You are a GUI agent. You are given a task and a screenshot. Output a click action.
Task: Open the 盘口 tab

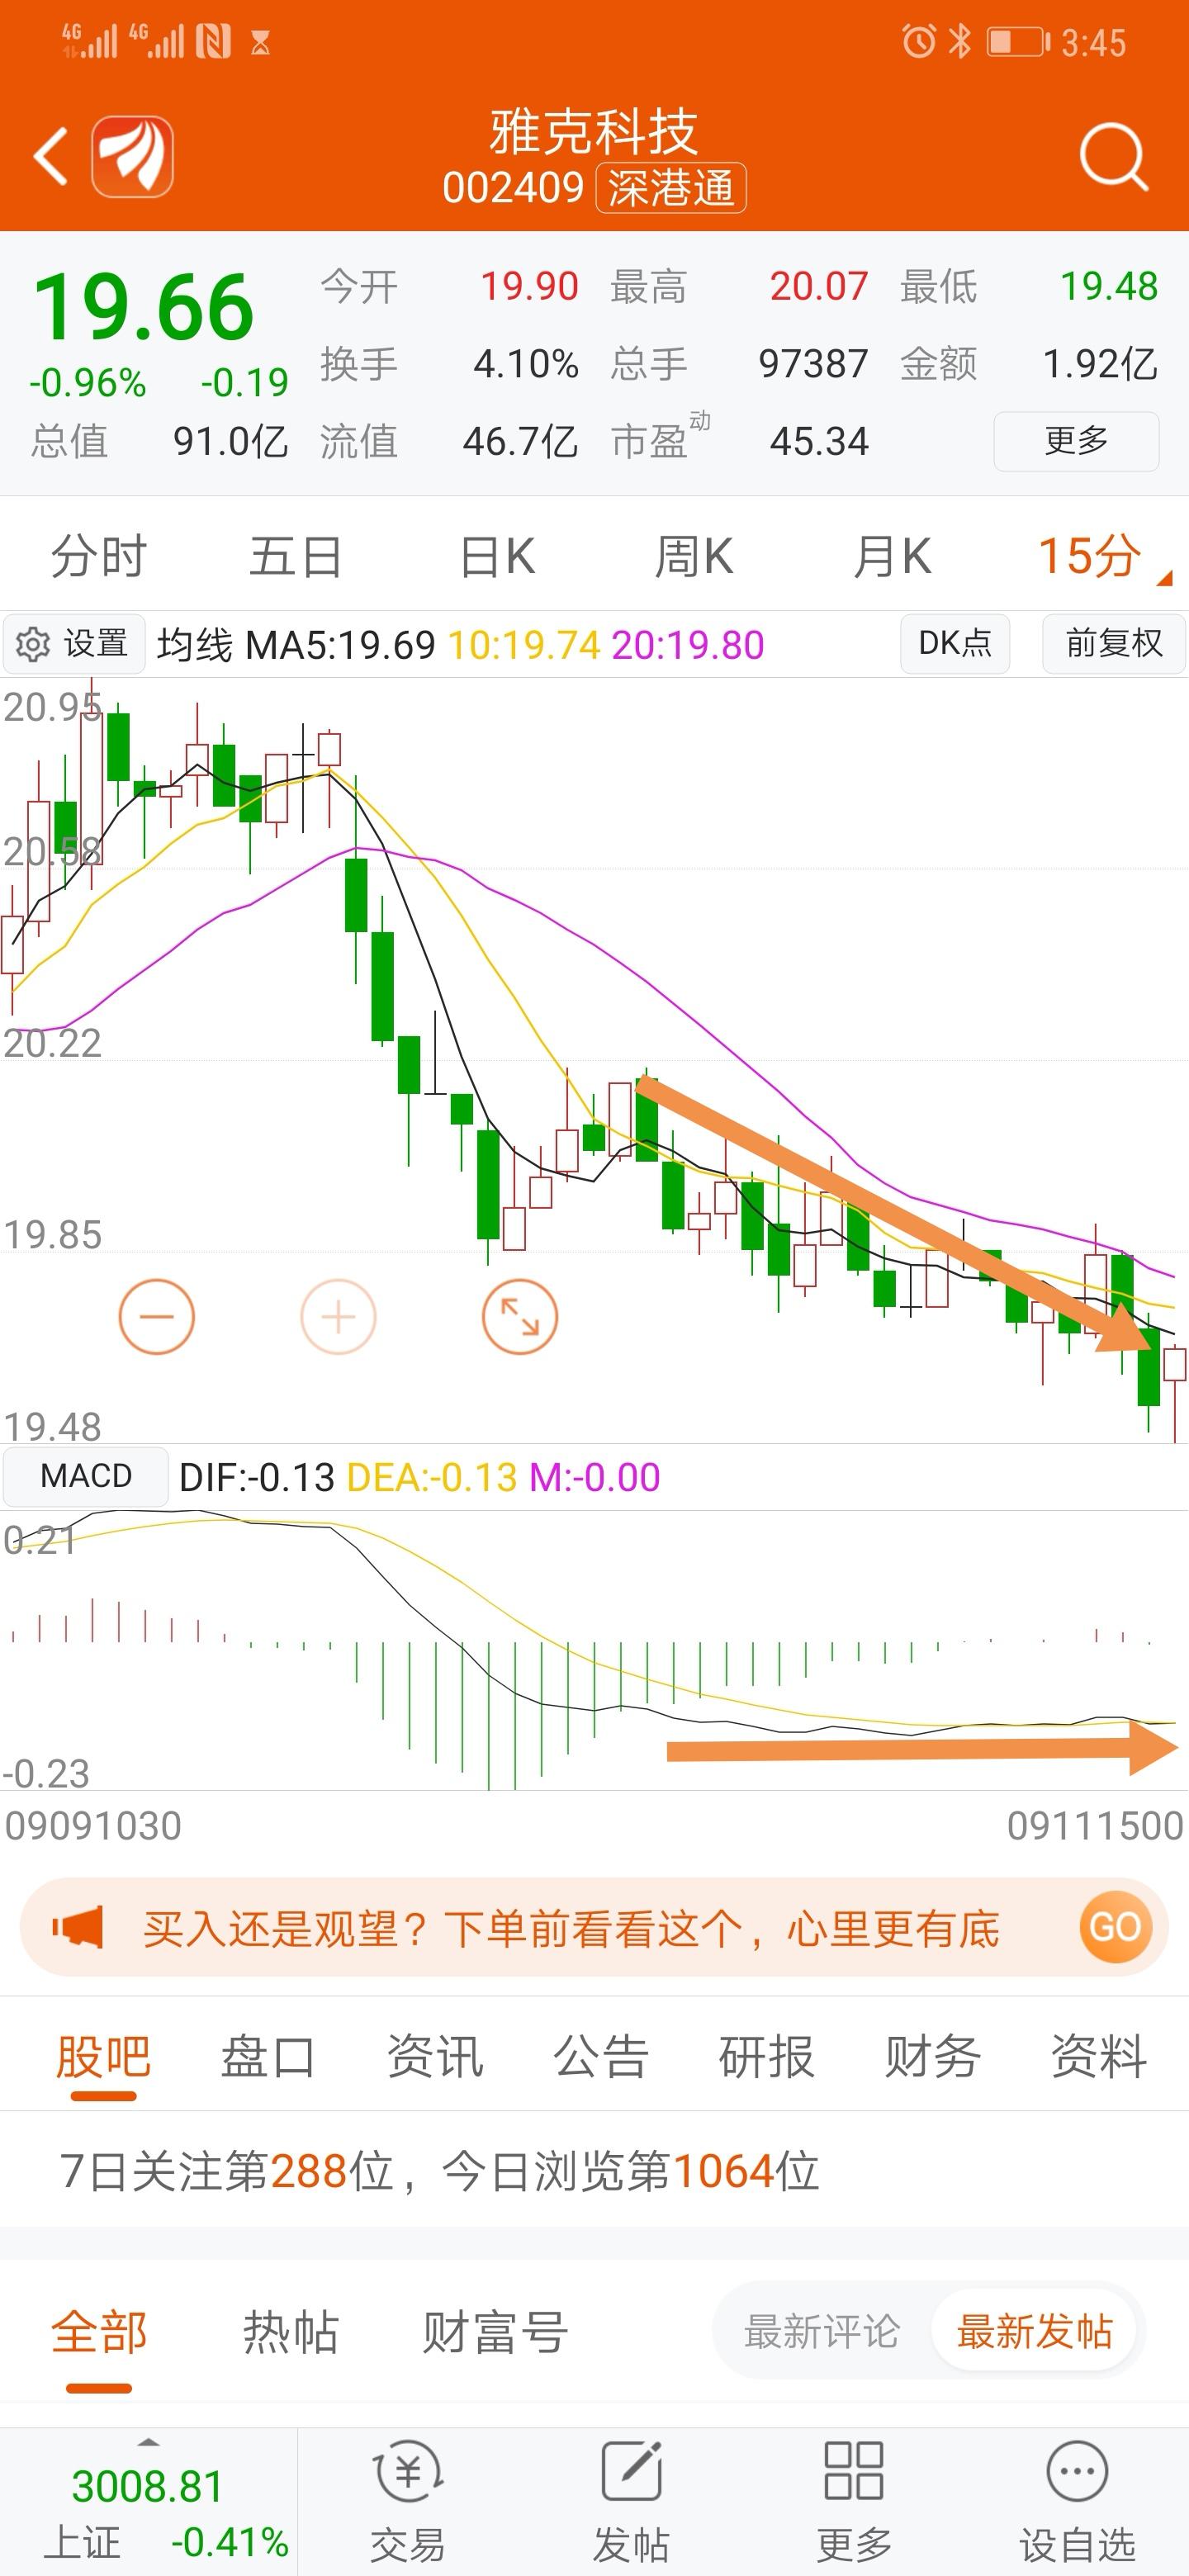pos(268,2057)
